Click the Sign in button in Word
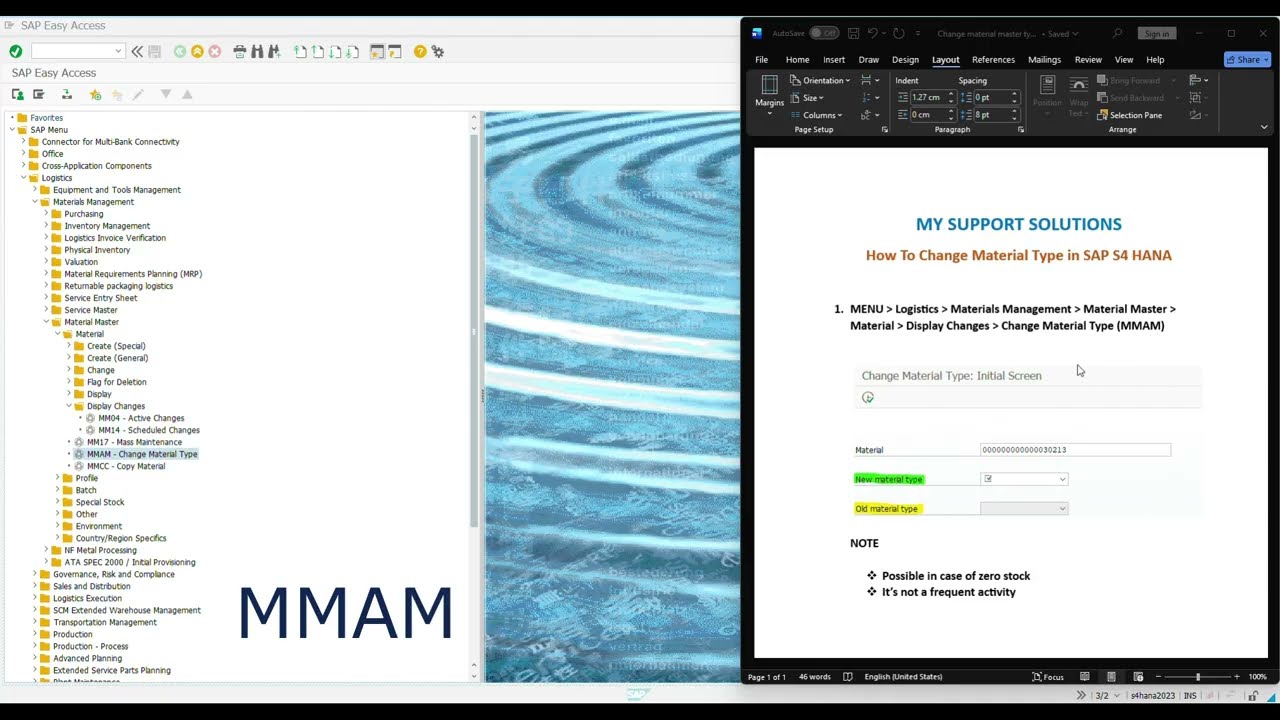Viewport: 1280px width, 720px height. [1156, 34]
